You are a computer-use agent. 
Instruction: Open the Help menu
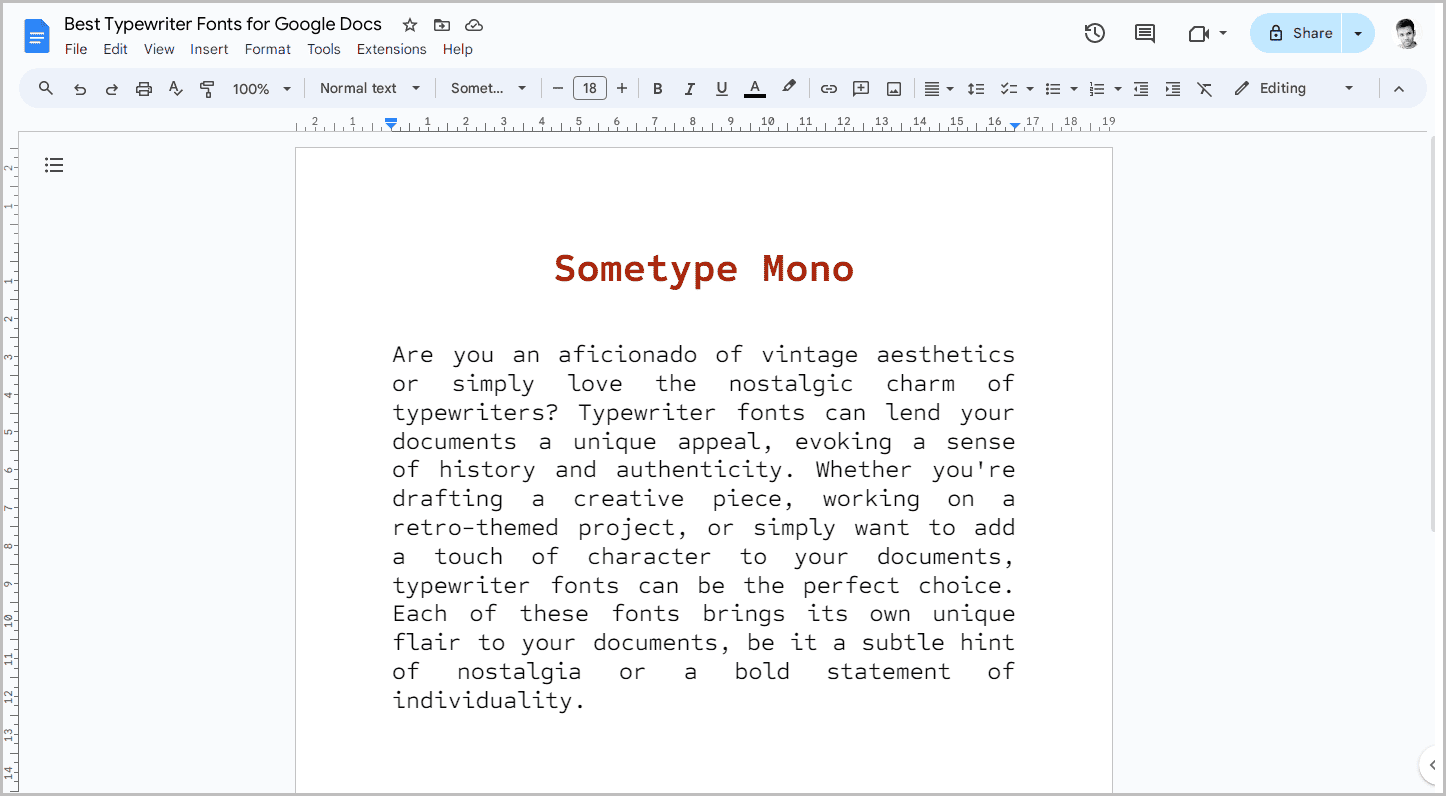458,49
